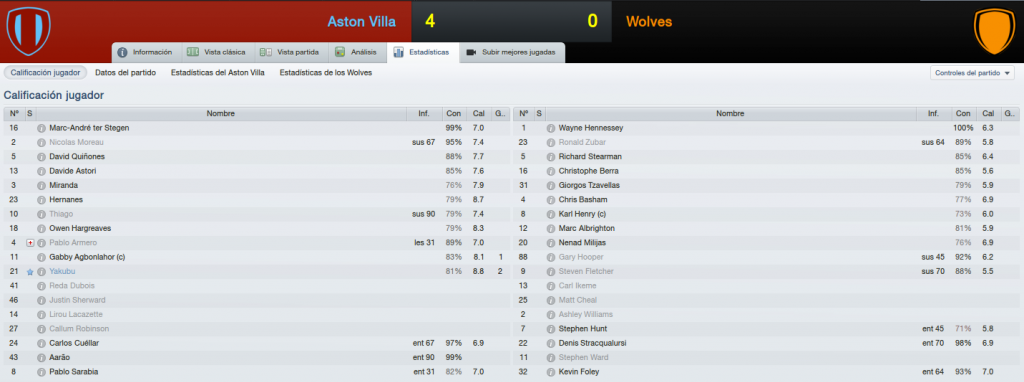Select the Calificación jugador view

[45, 72]
